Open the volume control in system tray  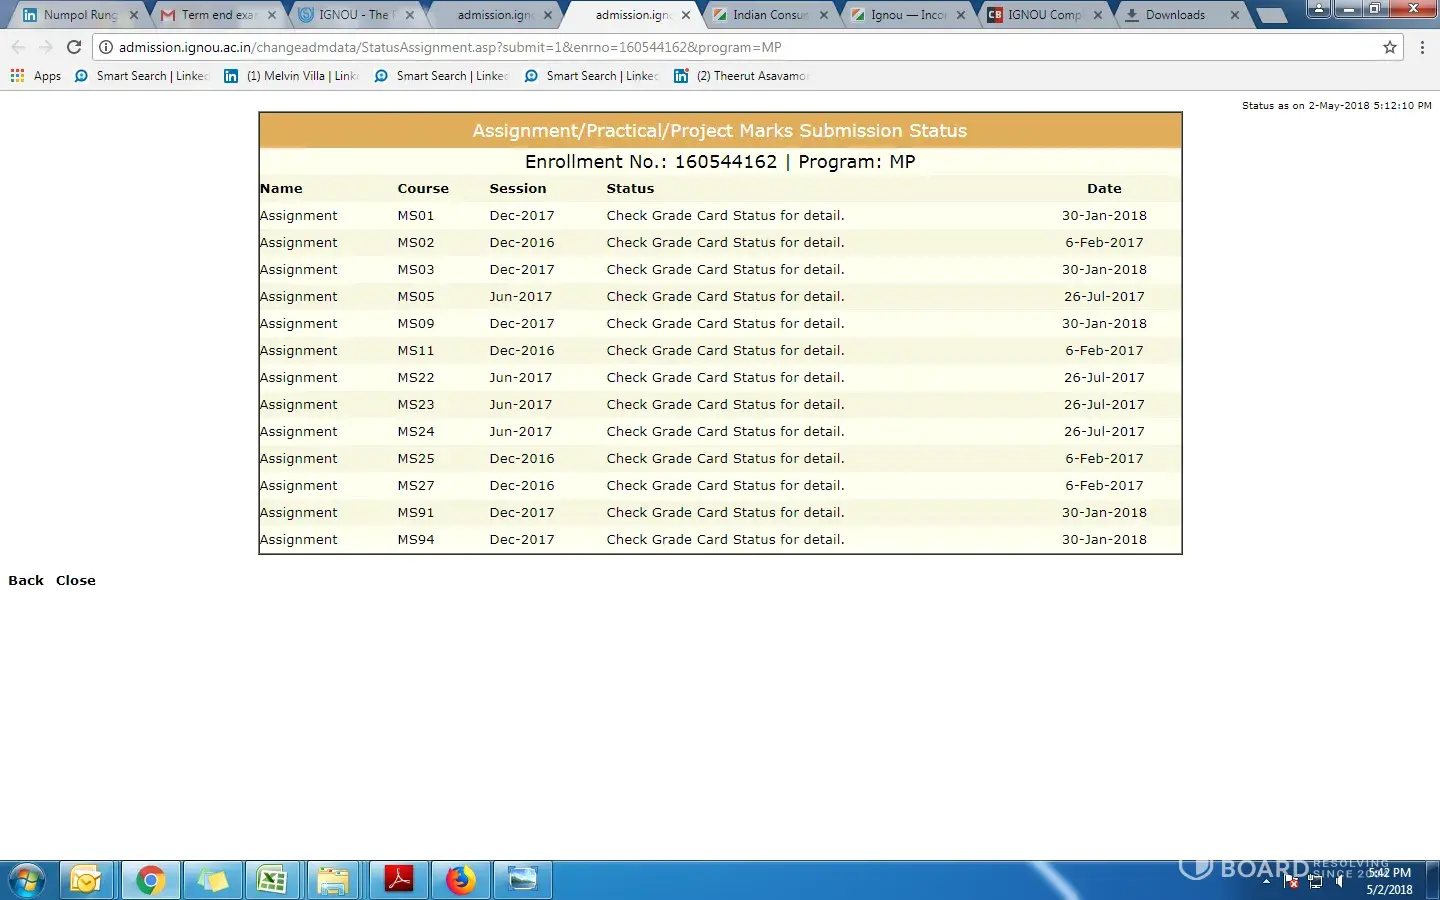click(1340, 881)
